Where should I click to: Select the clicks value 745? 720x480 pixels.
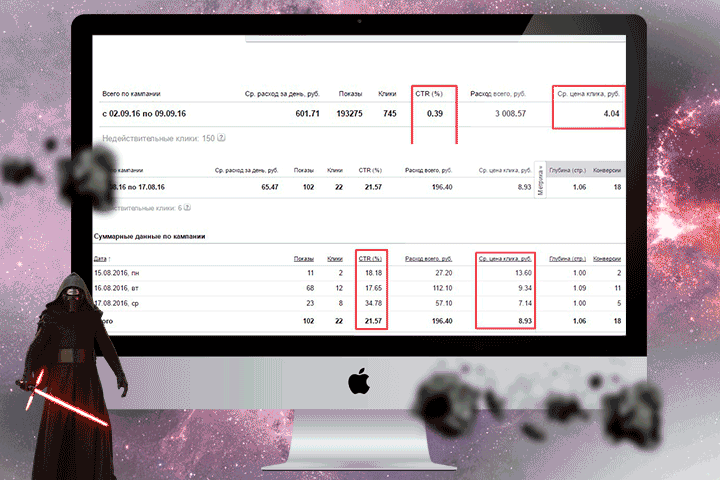(390, 113)
